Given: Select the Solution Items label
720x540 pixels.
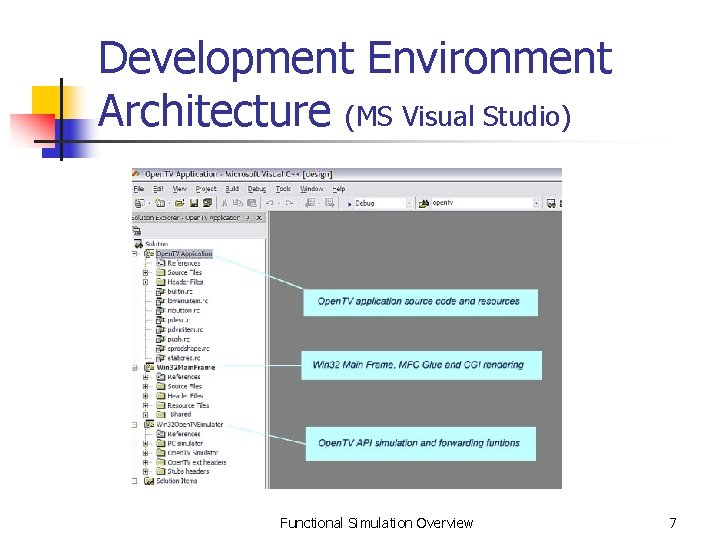Looking at the screenshot, I should coord(177,481).
